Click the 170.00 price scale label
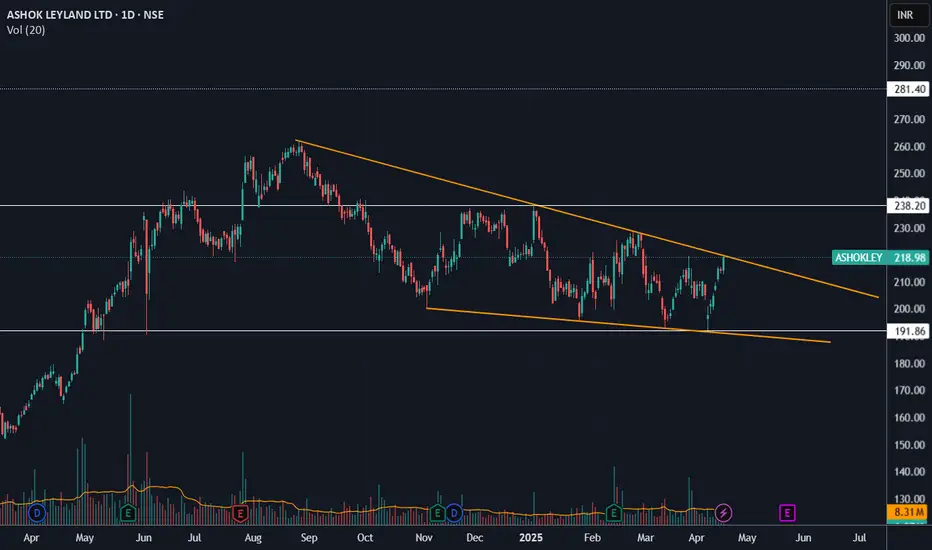The height and width of the screenshot is (550, 932). pos(909,391)
